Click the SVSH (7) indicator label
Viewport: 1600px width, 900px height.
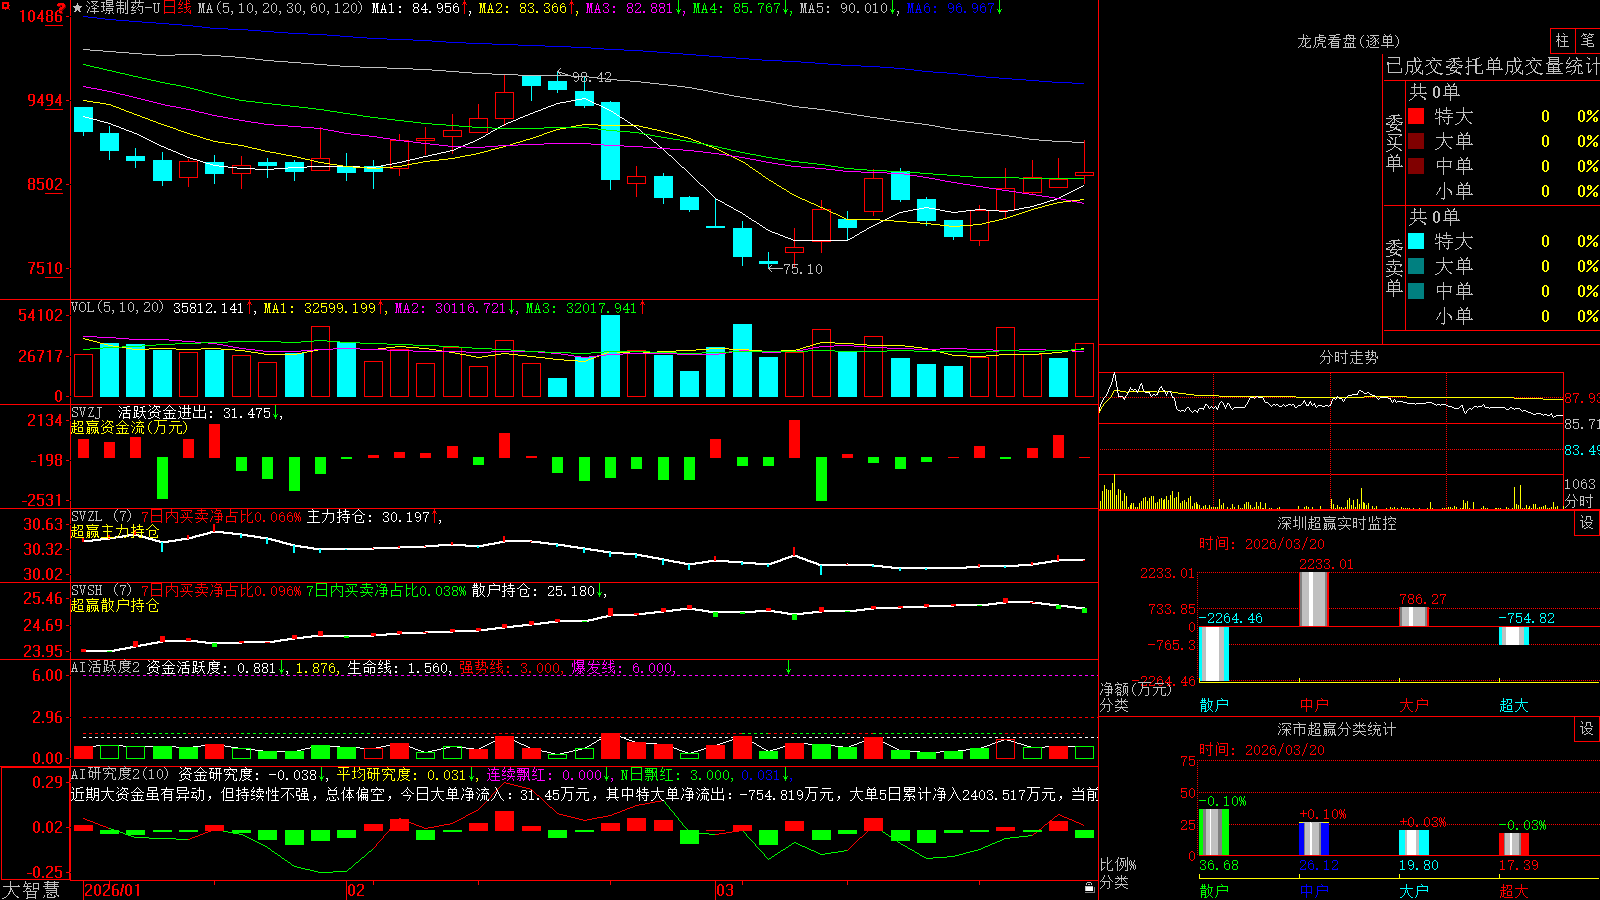pos(102,591)
